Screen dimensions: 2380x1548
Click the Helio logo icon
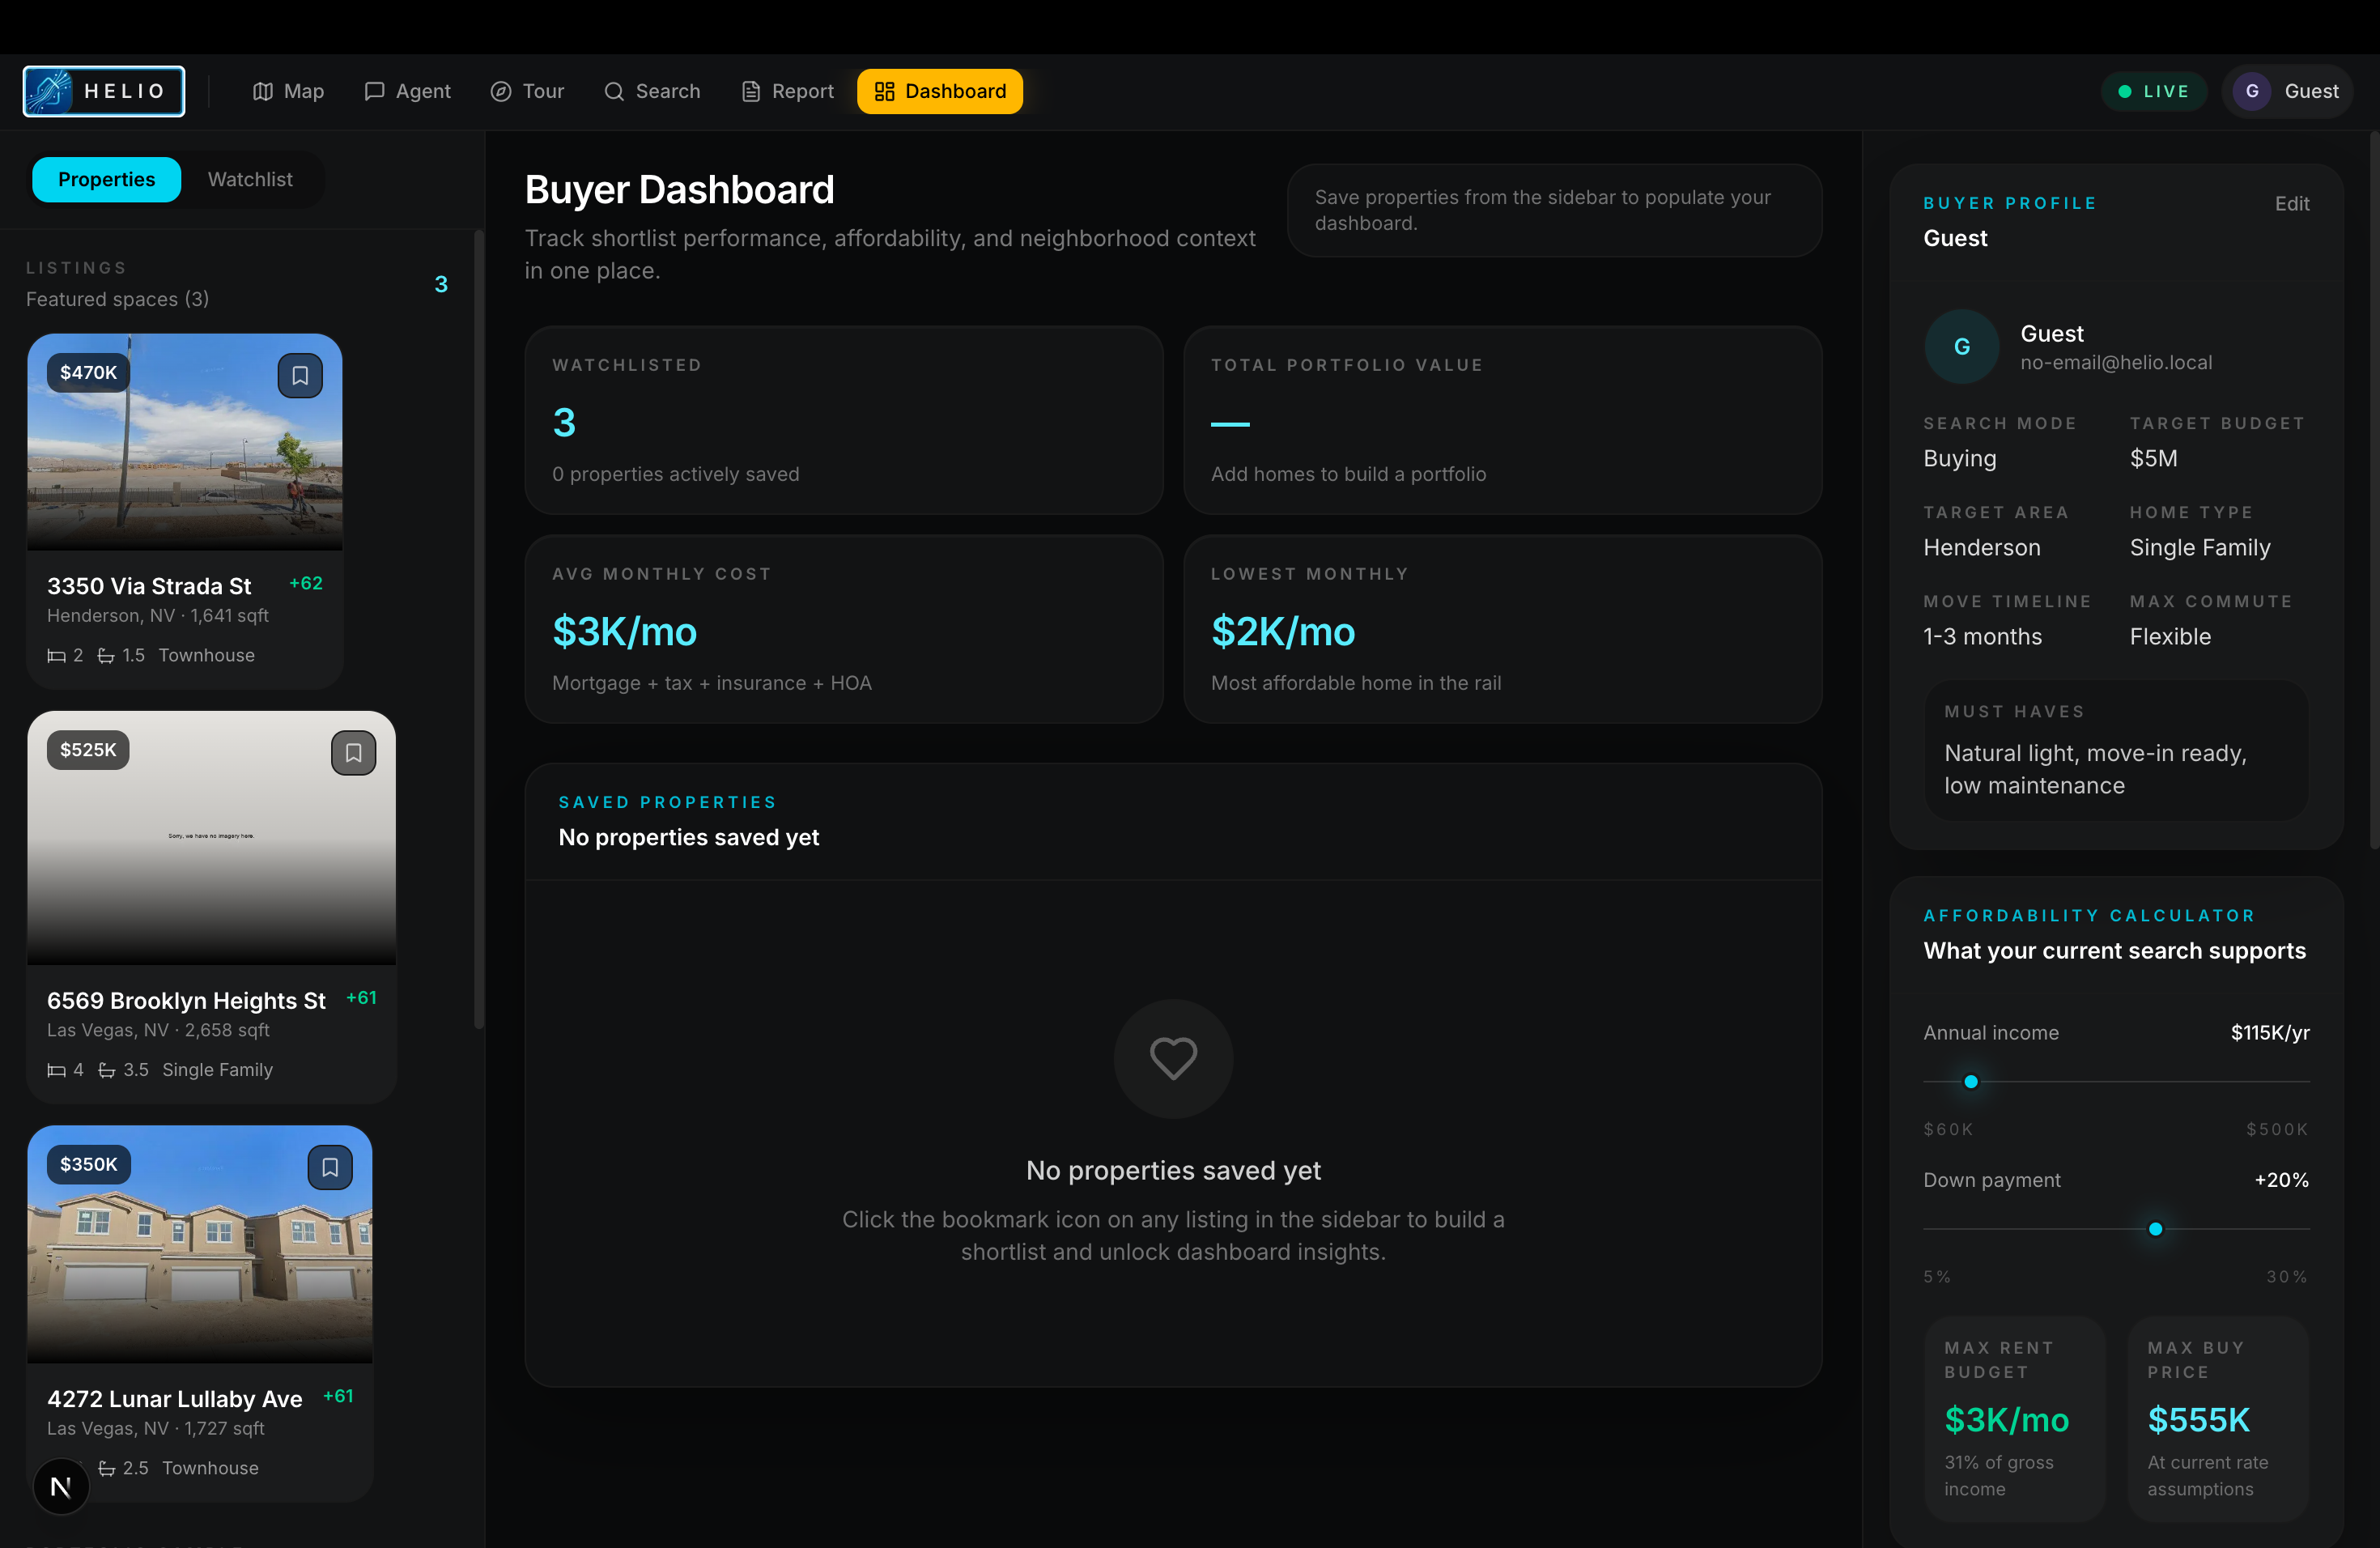(x=50, y=91)
